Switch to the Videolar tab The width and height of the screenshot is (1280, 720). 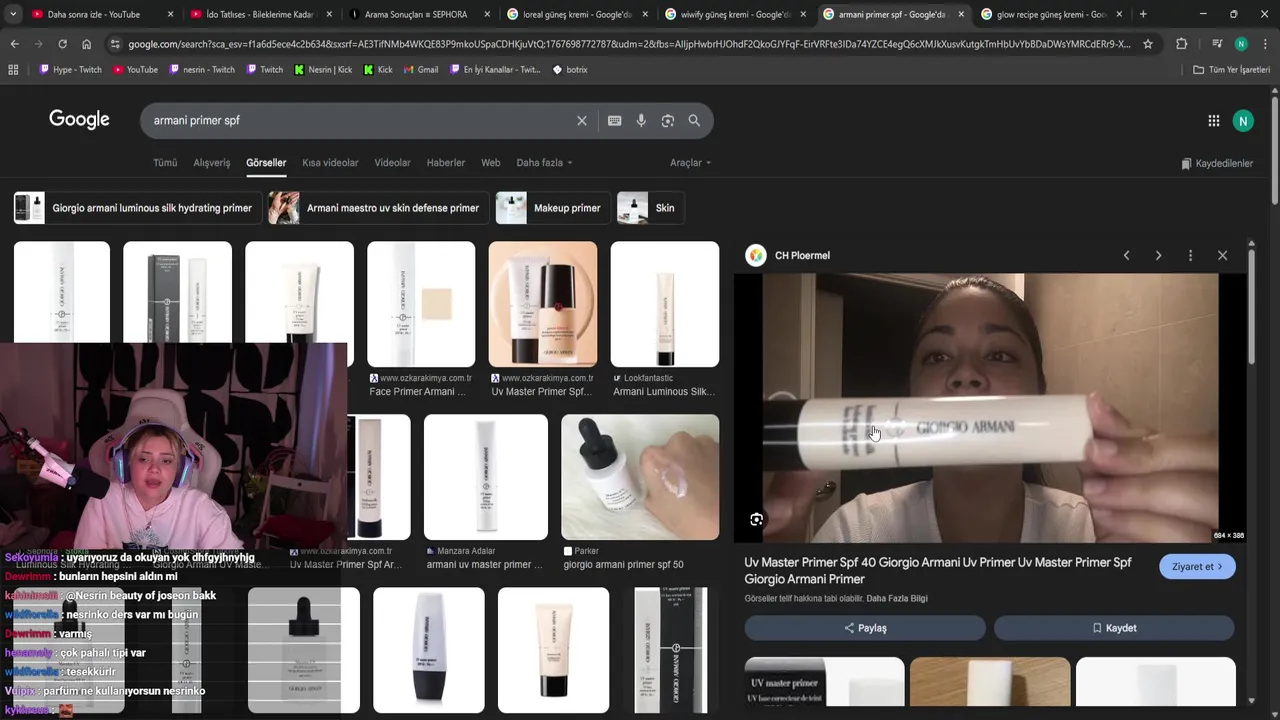[392, 163]
